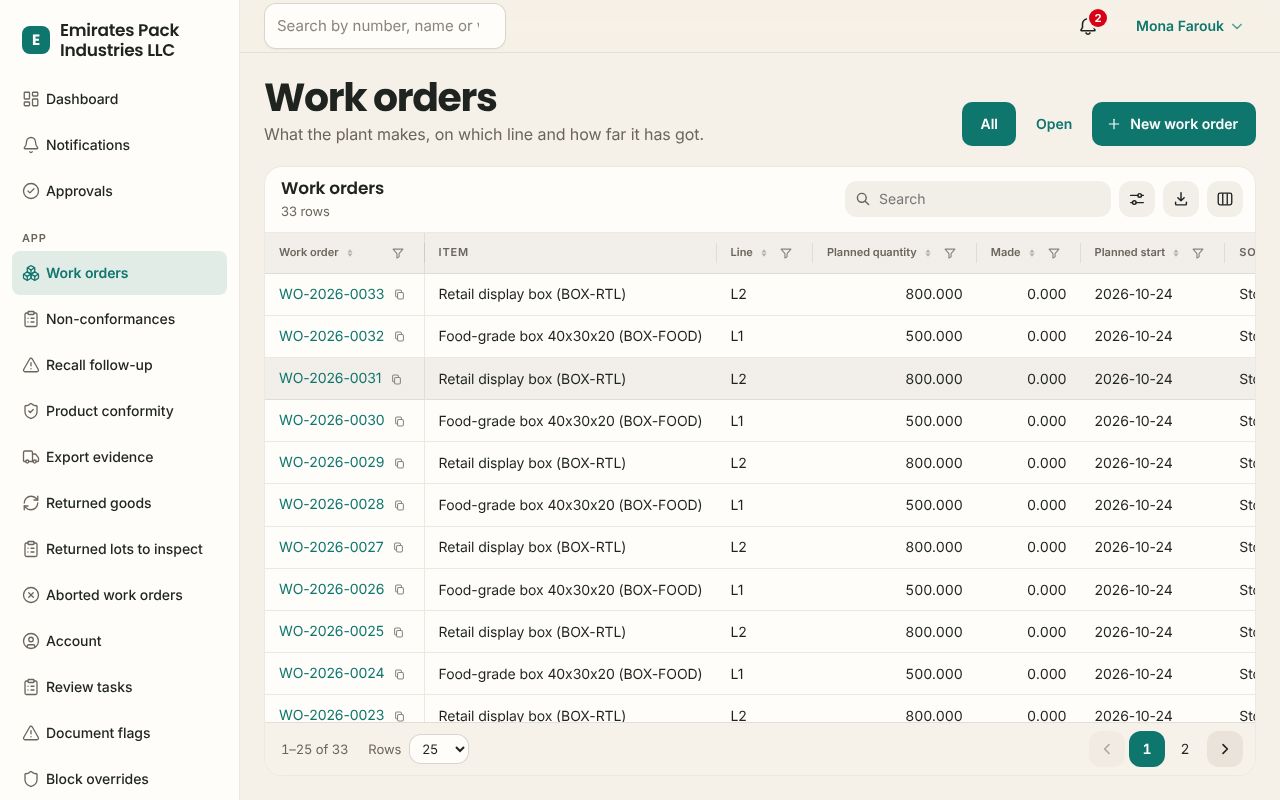1280x800 pixels.
Task: Open Returned lots to inspect
Action: (120, 549)
